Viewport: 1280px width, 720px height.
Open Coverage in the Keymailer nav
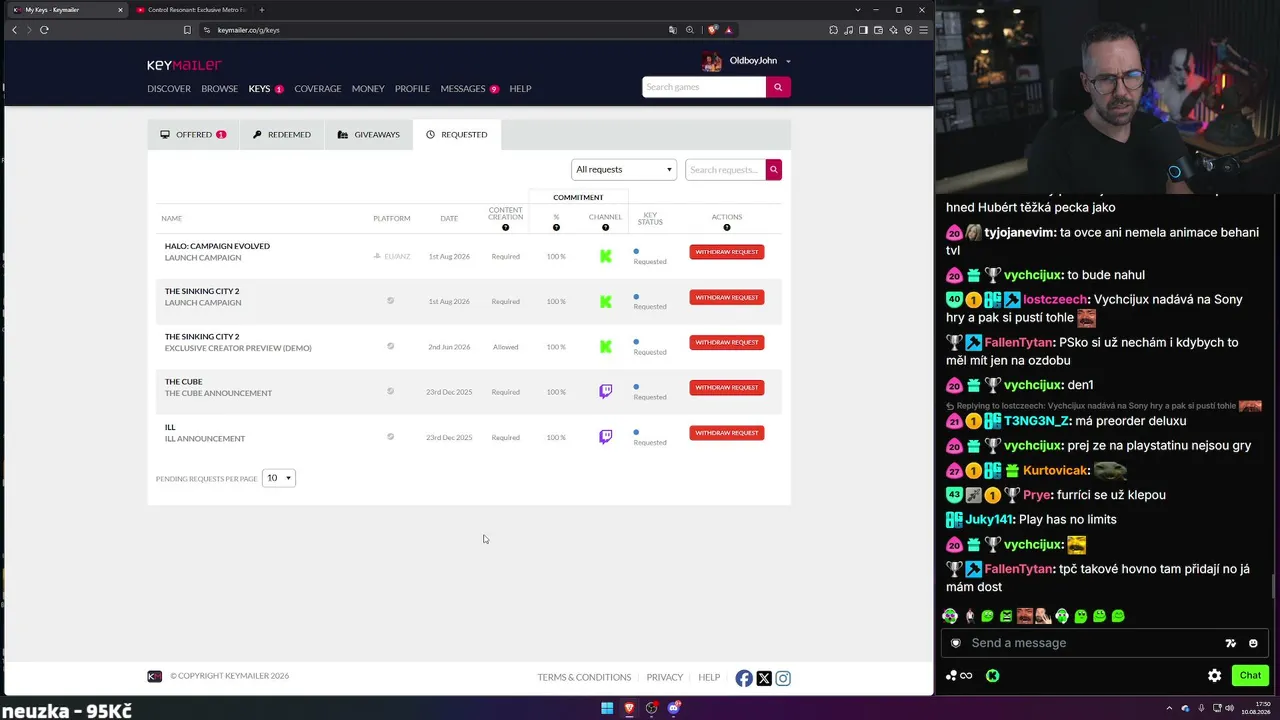pyautogui.click(x=318, y=89)
